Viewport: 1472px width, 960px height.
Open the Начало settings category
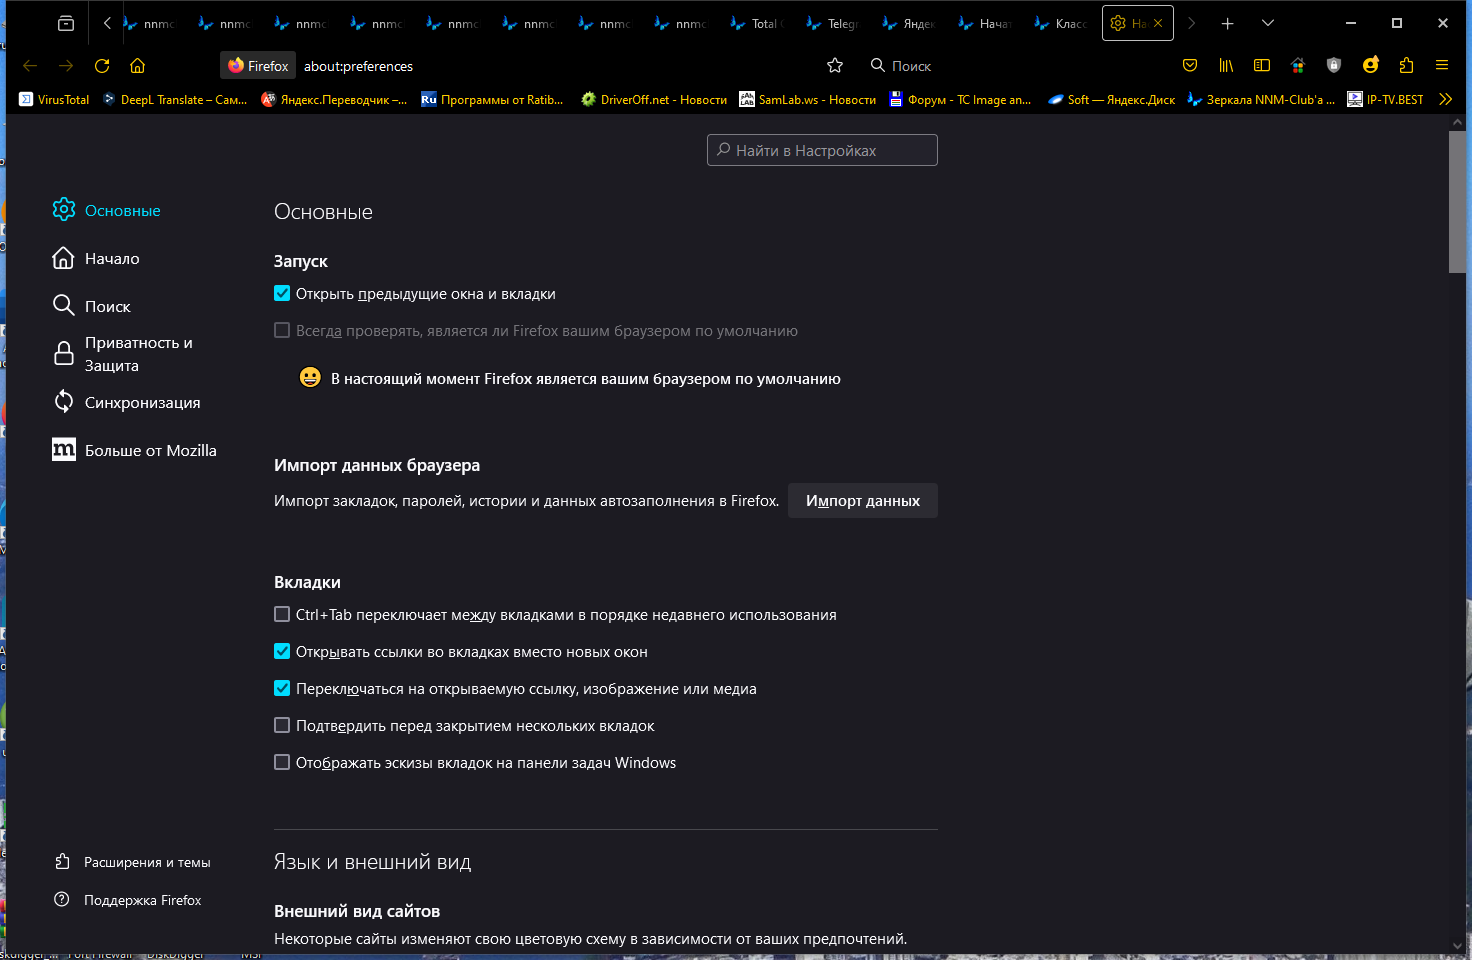(x=97, y=258)
